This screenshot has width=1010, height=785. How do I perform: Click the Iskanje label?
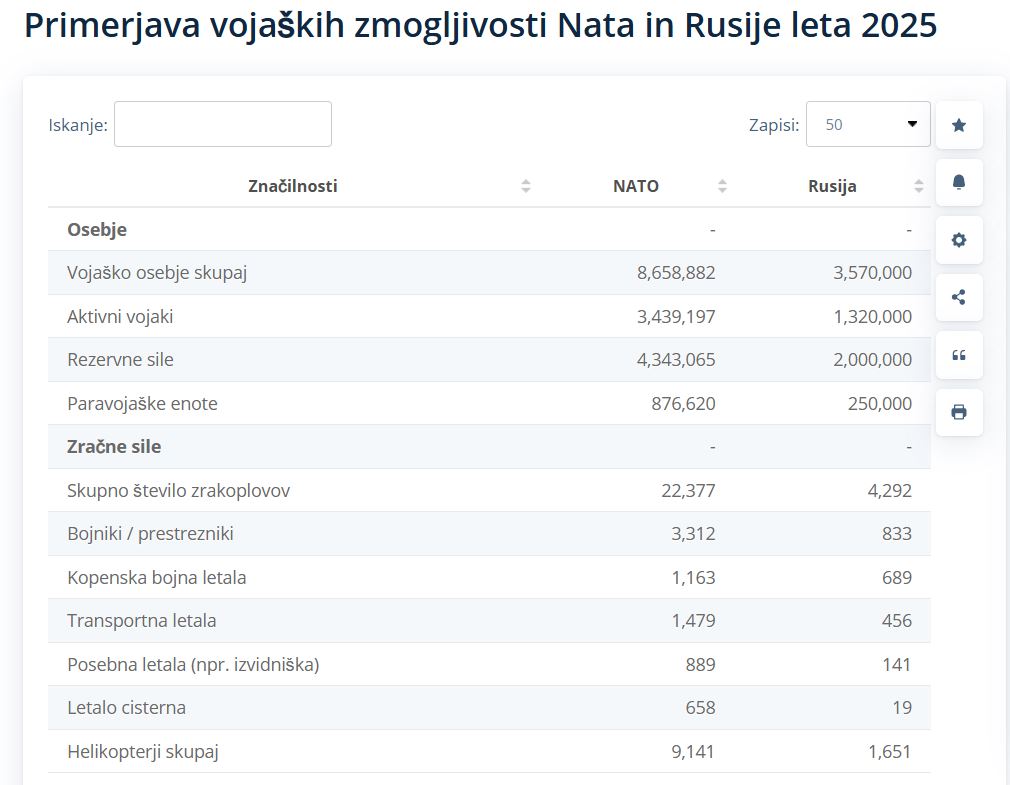(x=78, y=125)
